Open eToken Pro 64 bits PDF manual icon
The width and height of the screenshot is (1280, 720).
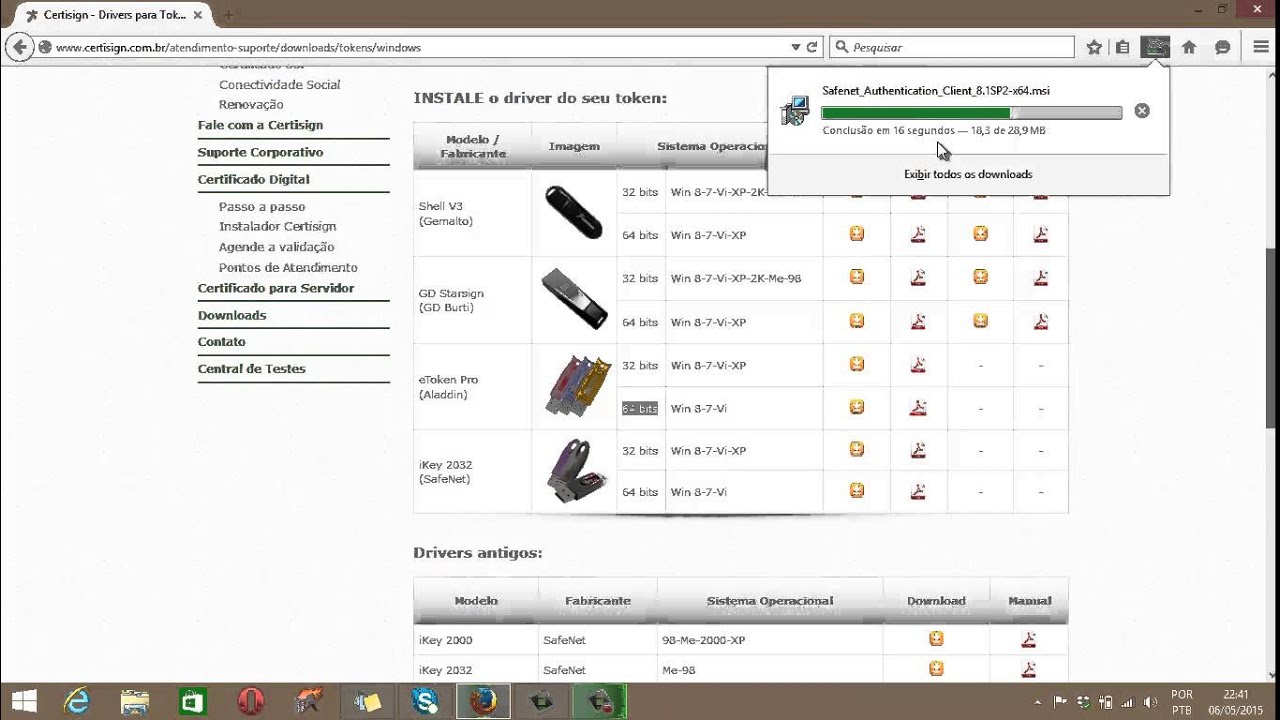(918, 407)
